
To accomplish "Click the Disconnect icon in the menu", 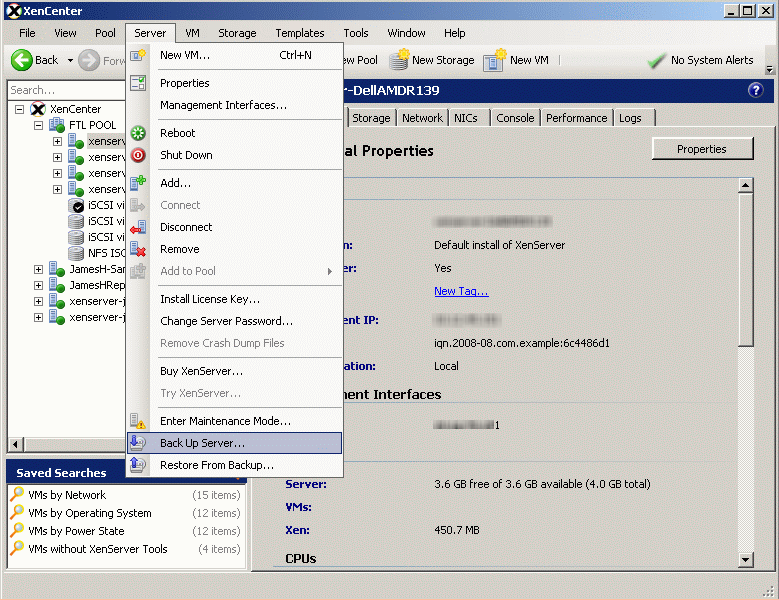I will click(x=138, y=227).
